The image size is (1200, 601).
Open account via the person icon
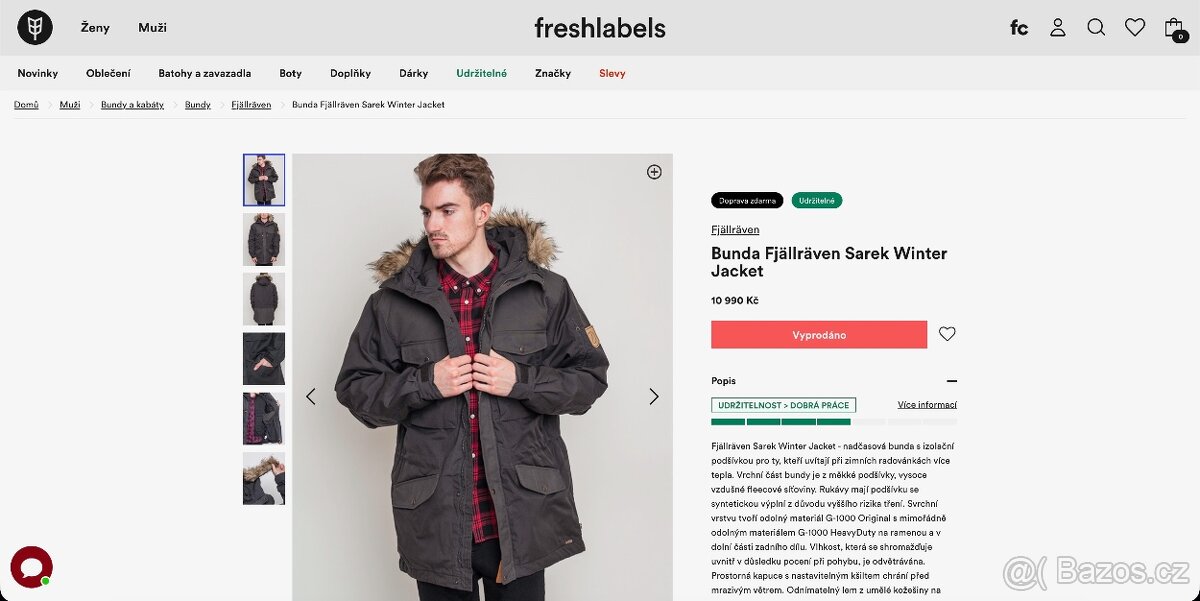[x=1057, y=27]
